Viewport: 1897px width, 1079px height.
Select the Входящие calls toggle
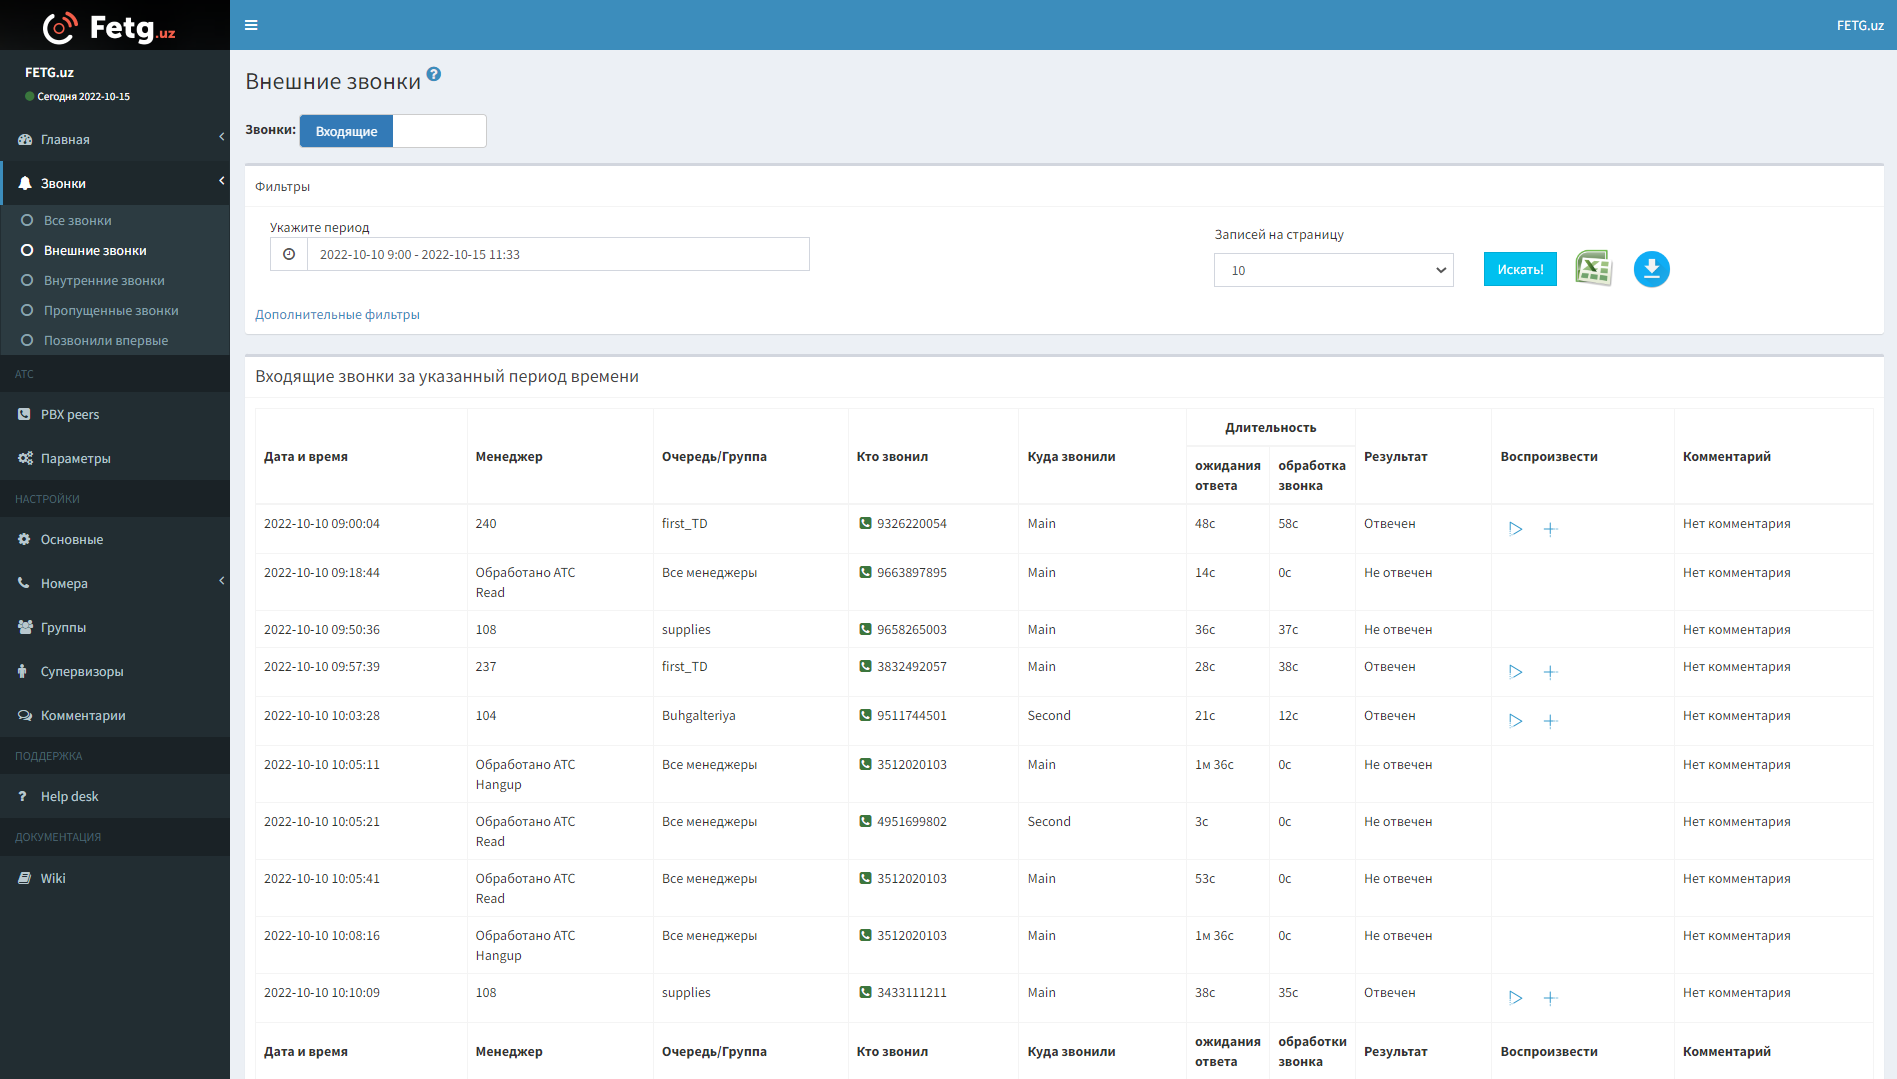[x=346, y=131]
